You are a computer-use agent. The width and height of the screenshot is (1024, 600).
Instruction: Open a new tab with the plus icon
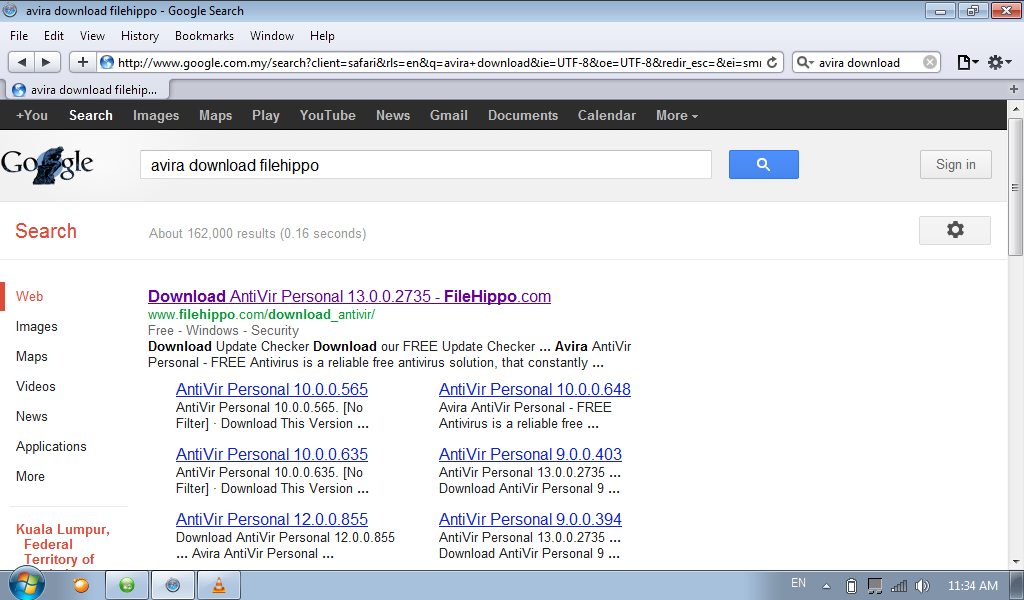pos(1014,89)
